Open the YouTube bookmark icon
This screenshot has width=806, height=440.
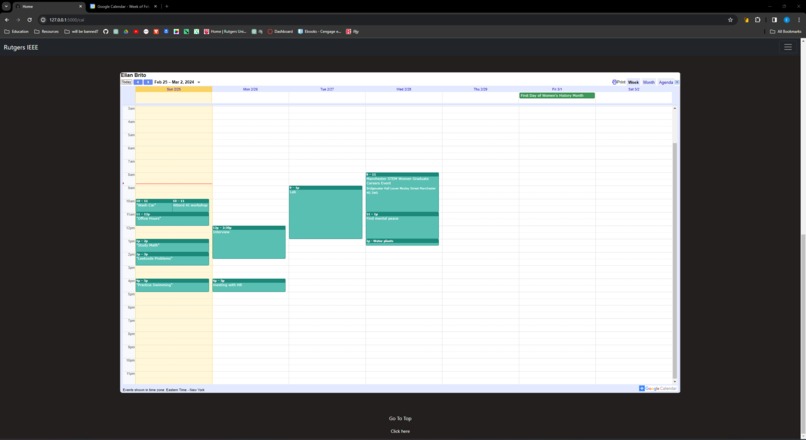[x=136, y=31]
